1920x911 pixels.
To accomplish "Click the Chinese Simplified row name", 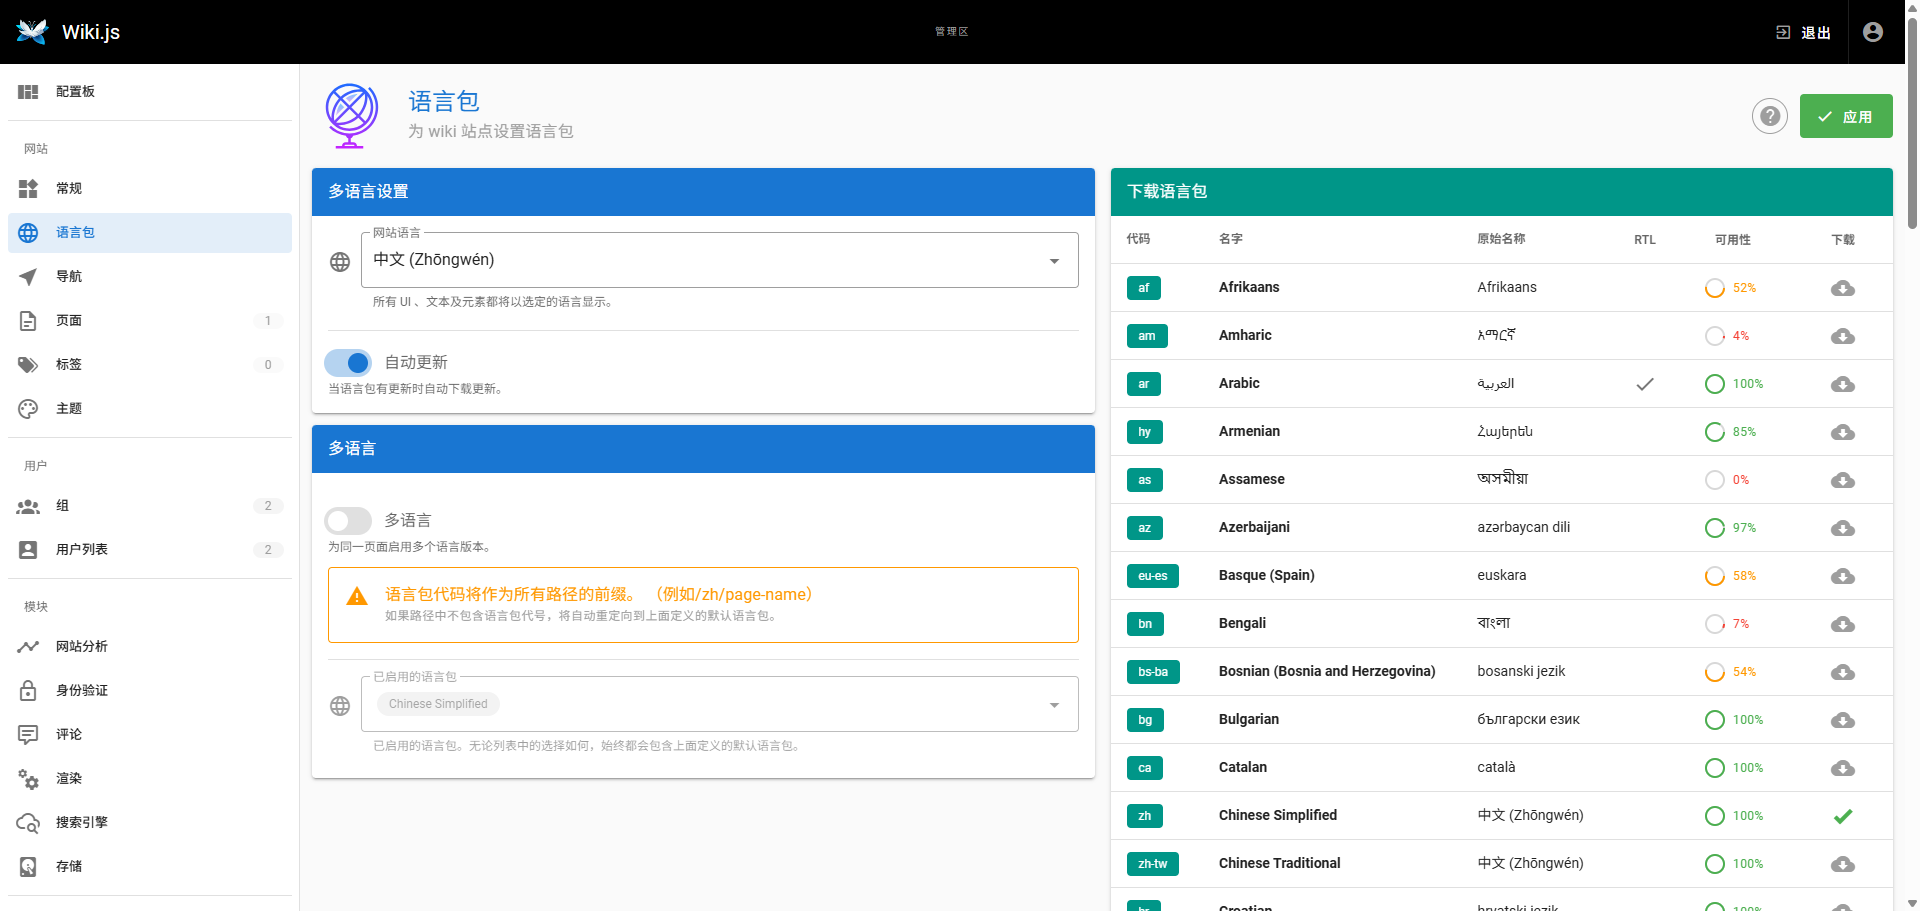I will [1278, 815].
